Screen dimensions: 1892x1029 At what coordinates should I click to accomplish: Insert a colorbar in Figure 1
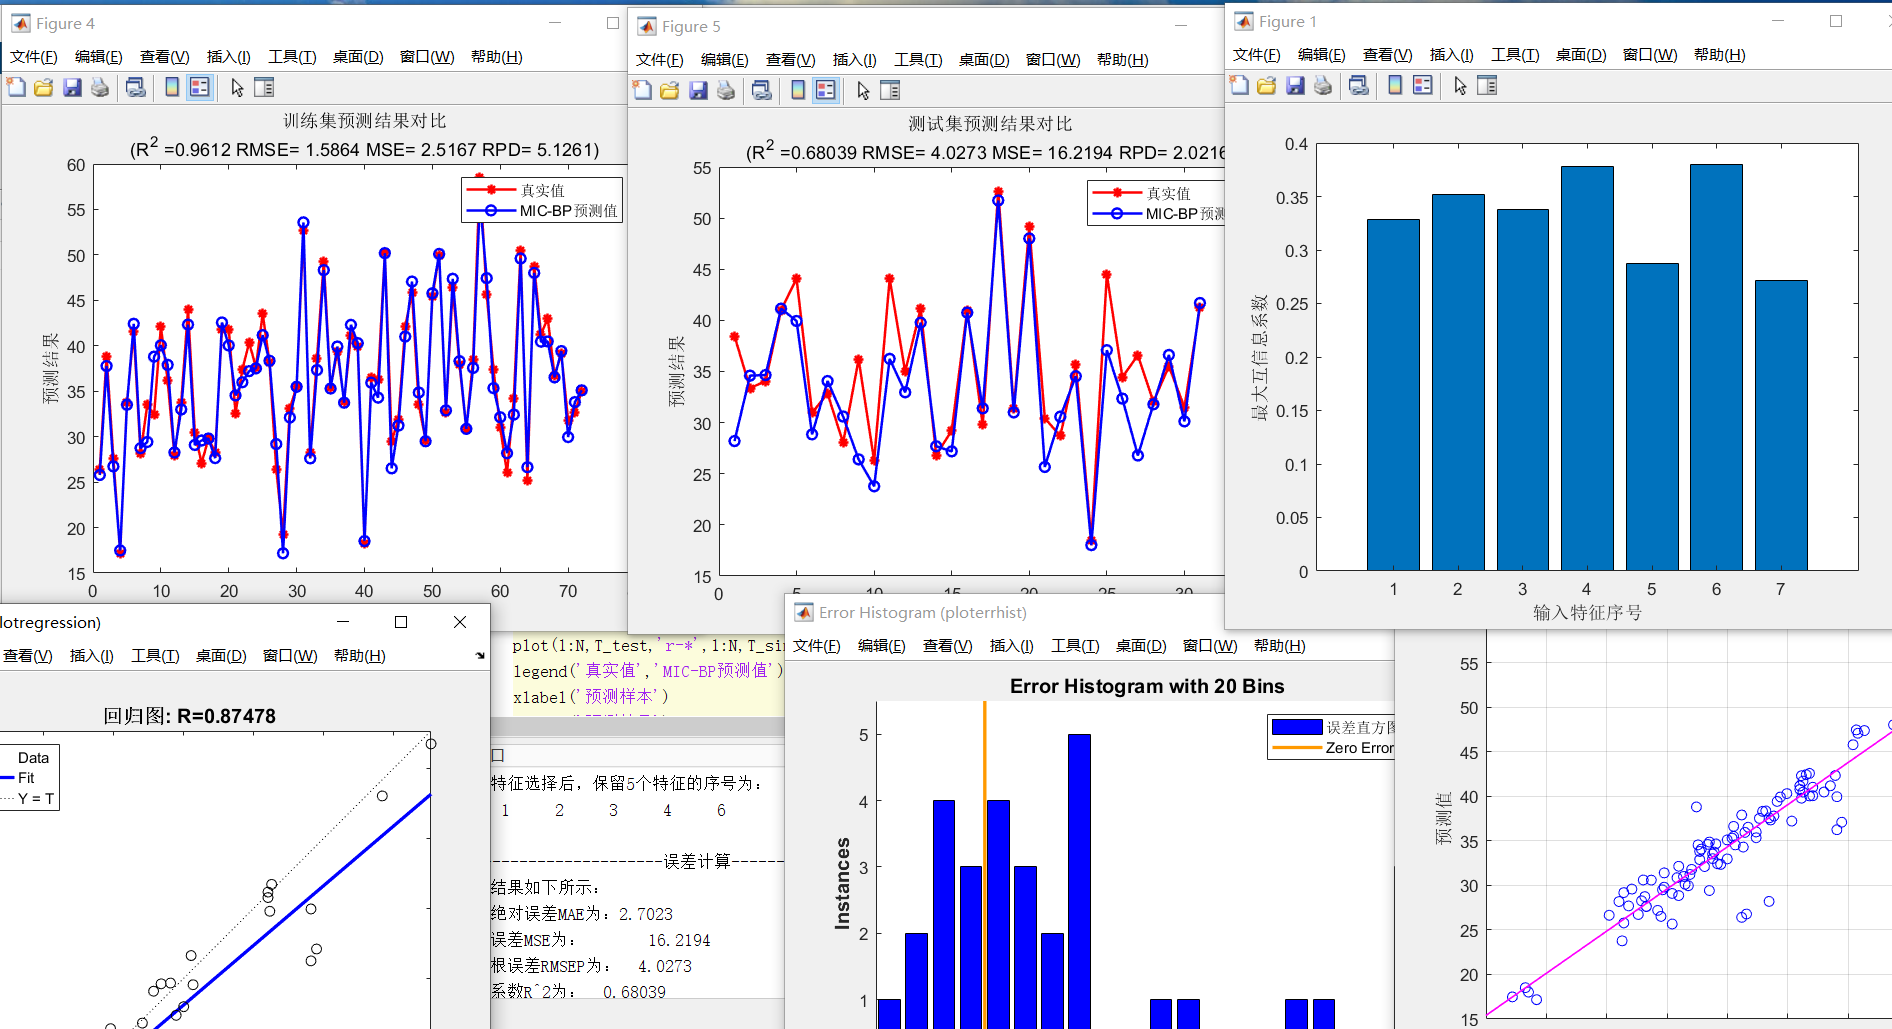coord(1393,86)
